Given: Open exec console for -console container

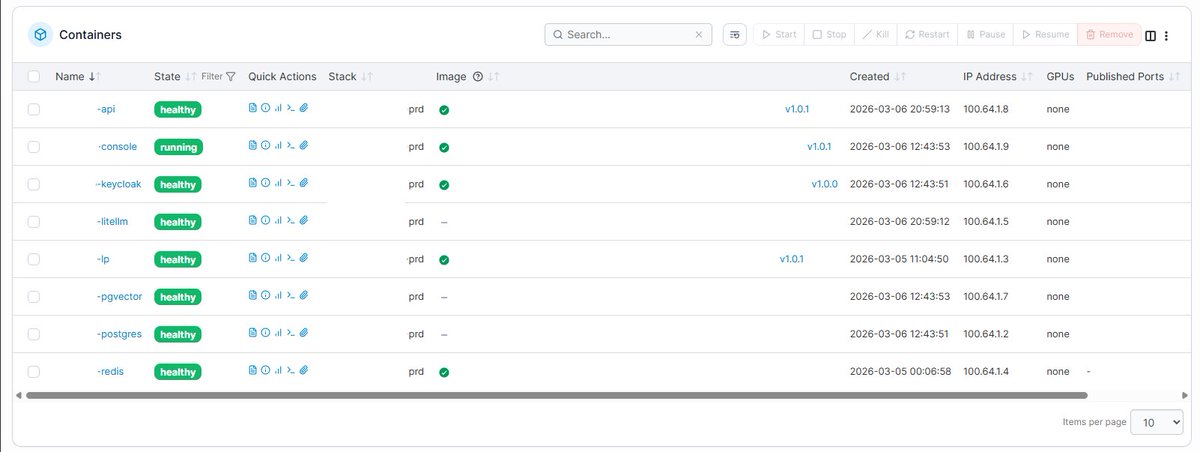Looking at the screenshot, I should coord(291,146).
